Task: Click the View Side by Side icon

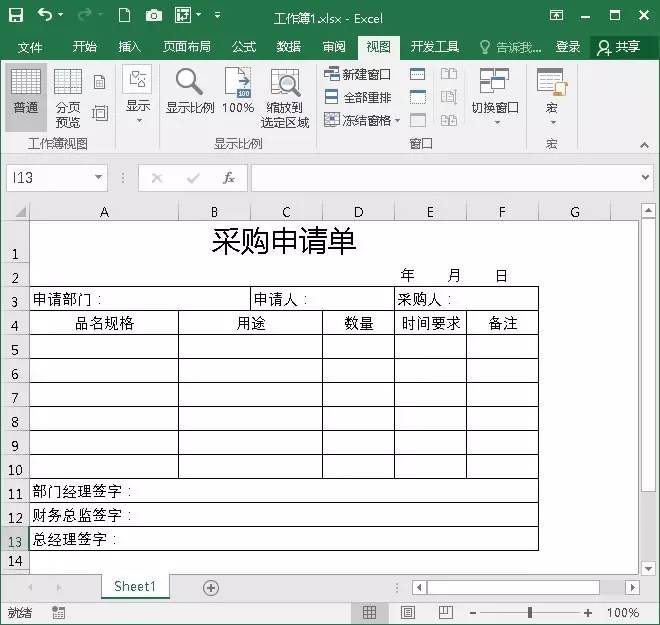Action: click(449, 74)
